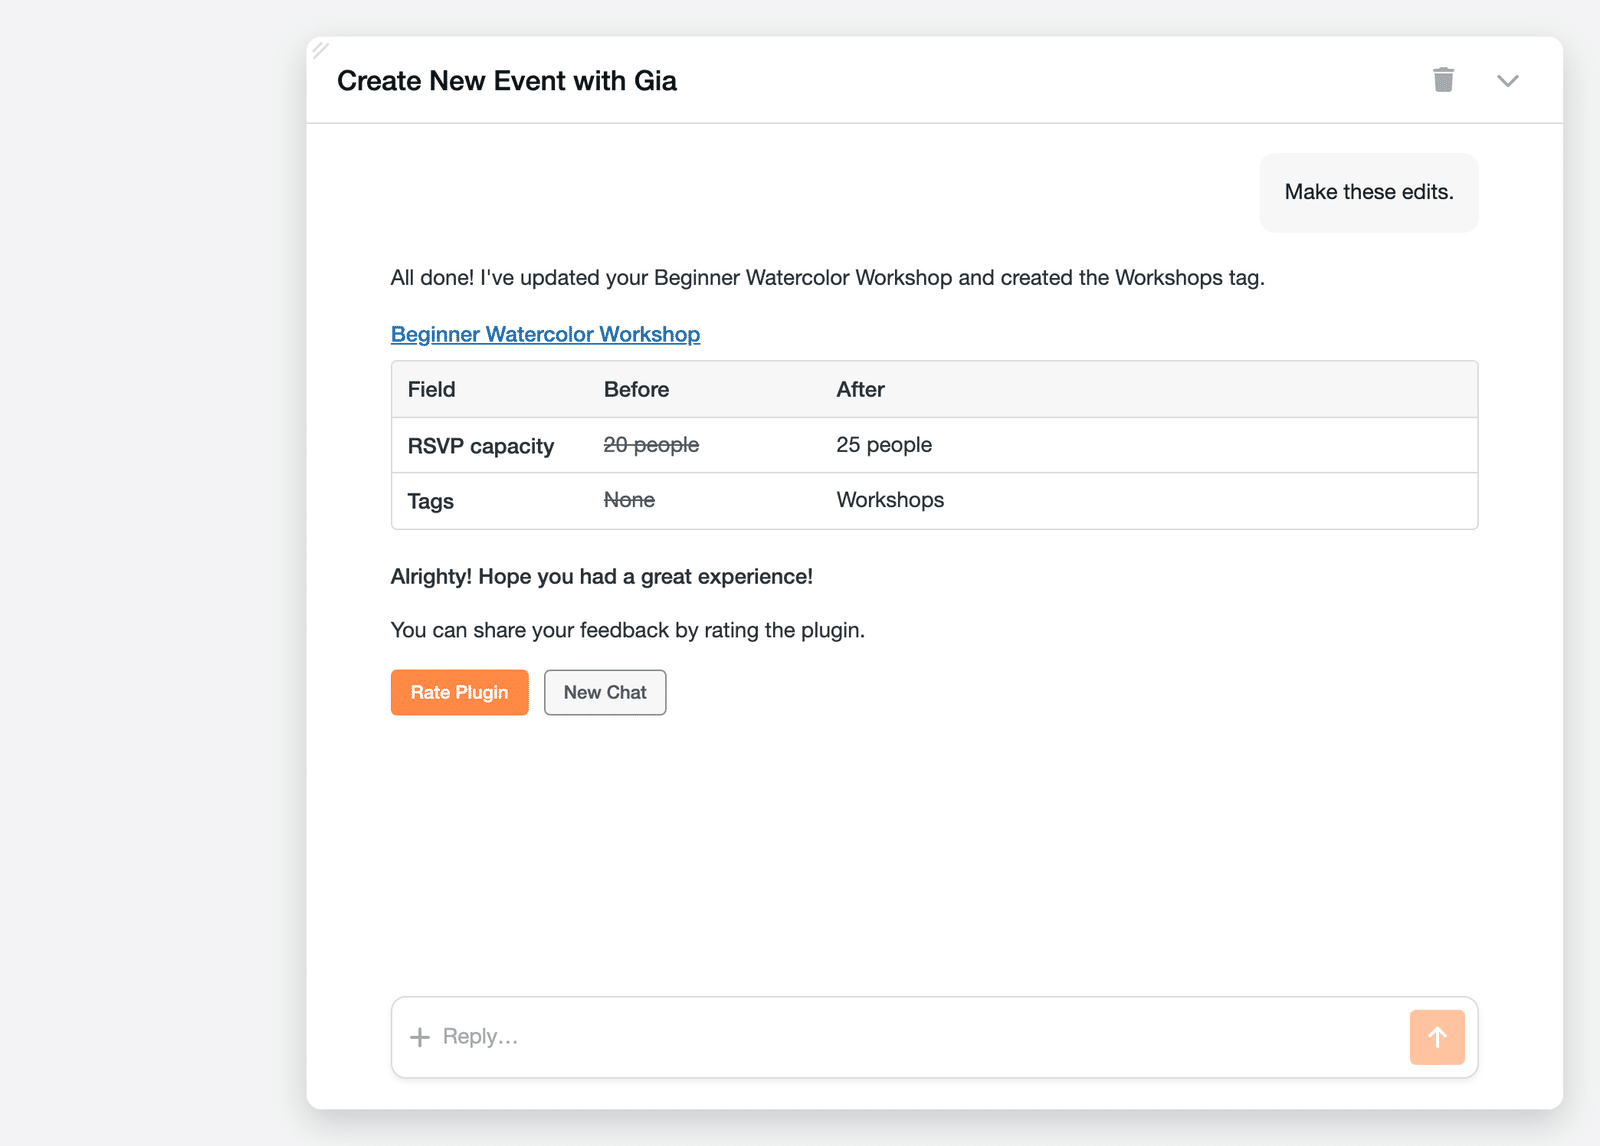Click the plus attachment icon in reply box

420,1037
